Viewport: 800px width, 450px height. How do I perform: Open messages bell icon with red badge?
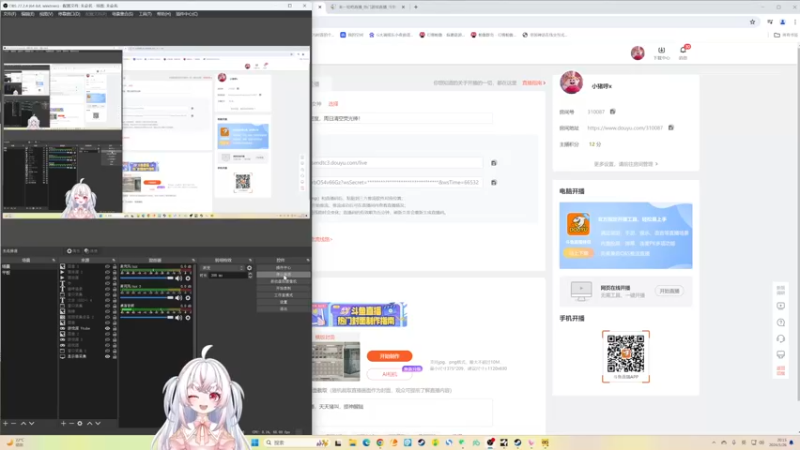click(683, 52)
